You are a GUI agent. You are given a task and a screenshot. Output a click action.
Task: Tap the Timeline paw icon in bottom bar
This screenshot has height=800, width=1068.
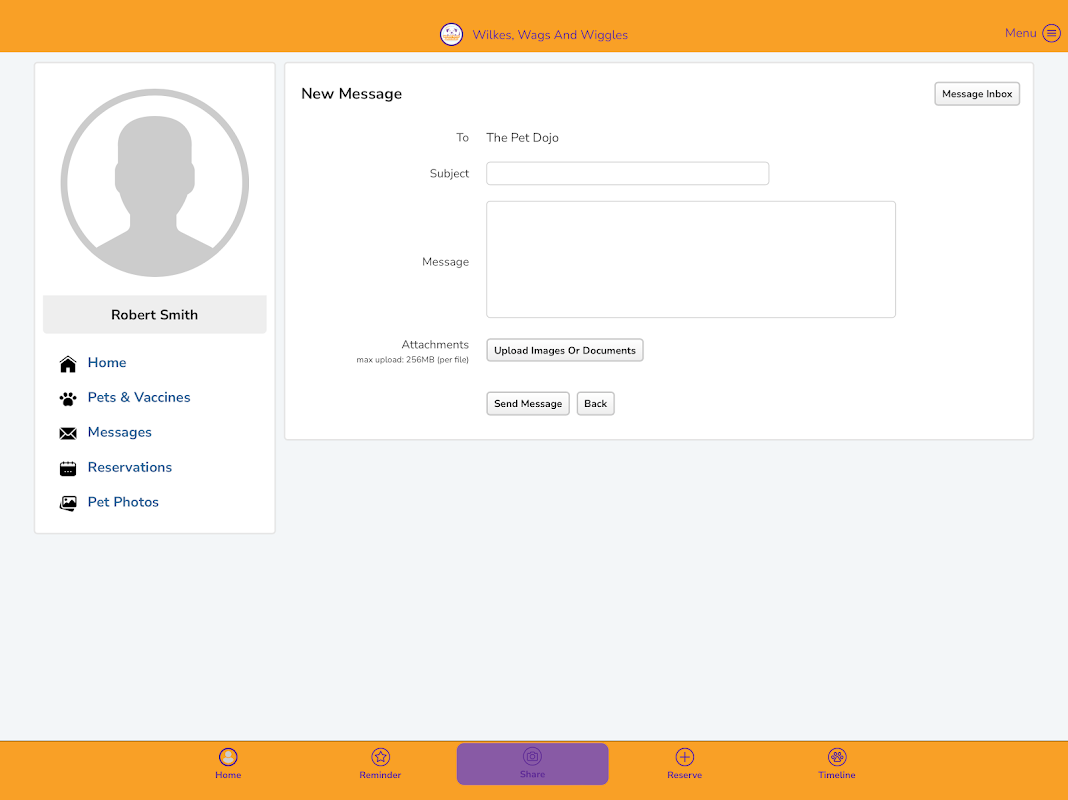tap(836, 757)
